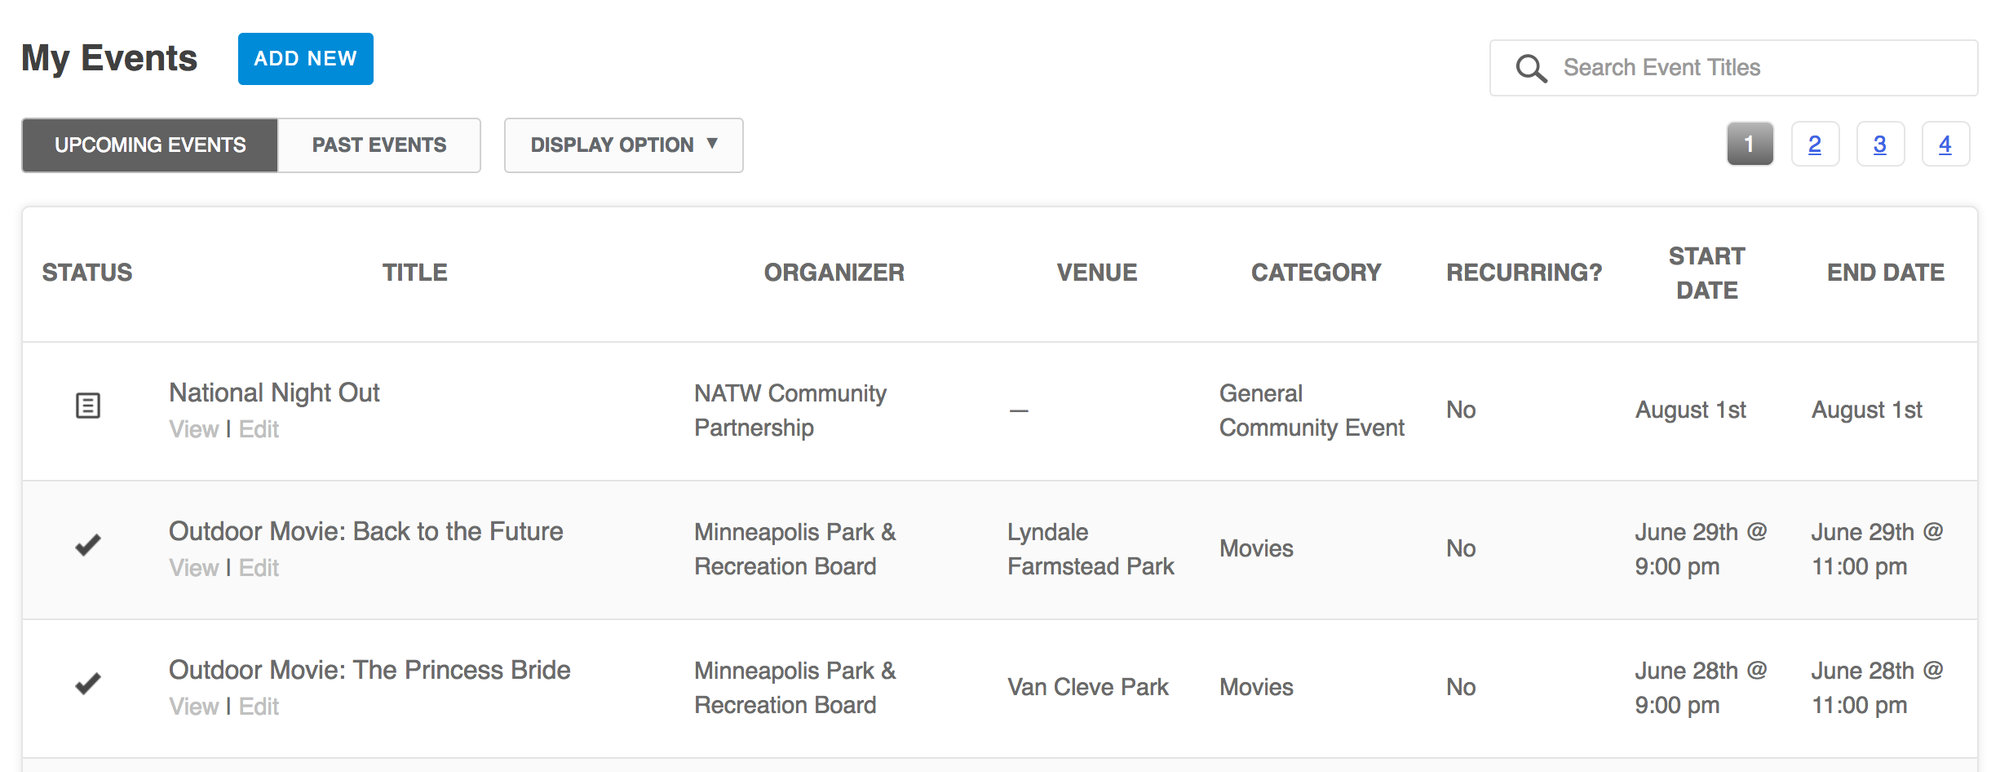Click the magnifying glass search icon

click(x=1530, y=68)
